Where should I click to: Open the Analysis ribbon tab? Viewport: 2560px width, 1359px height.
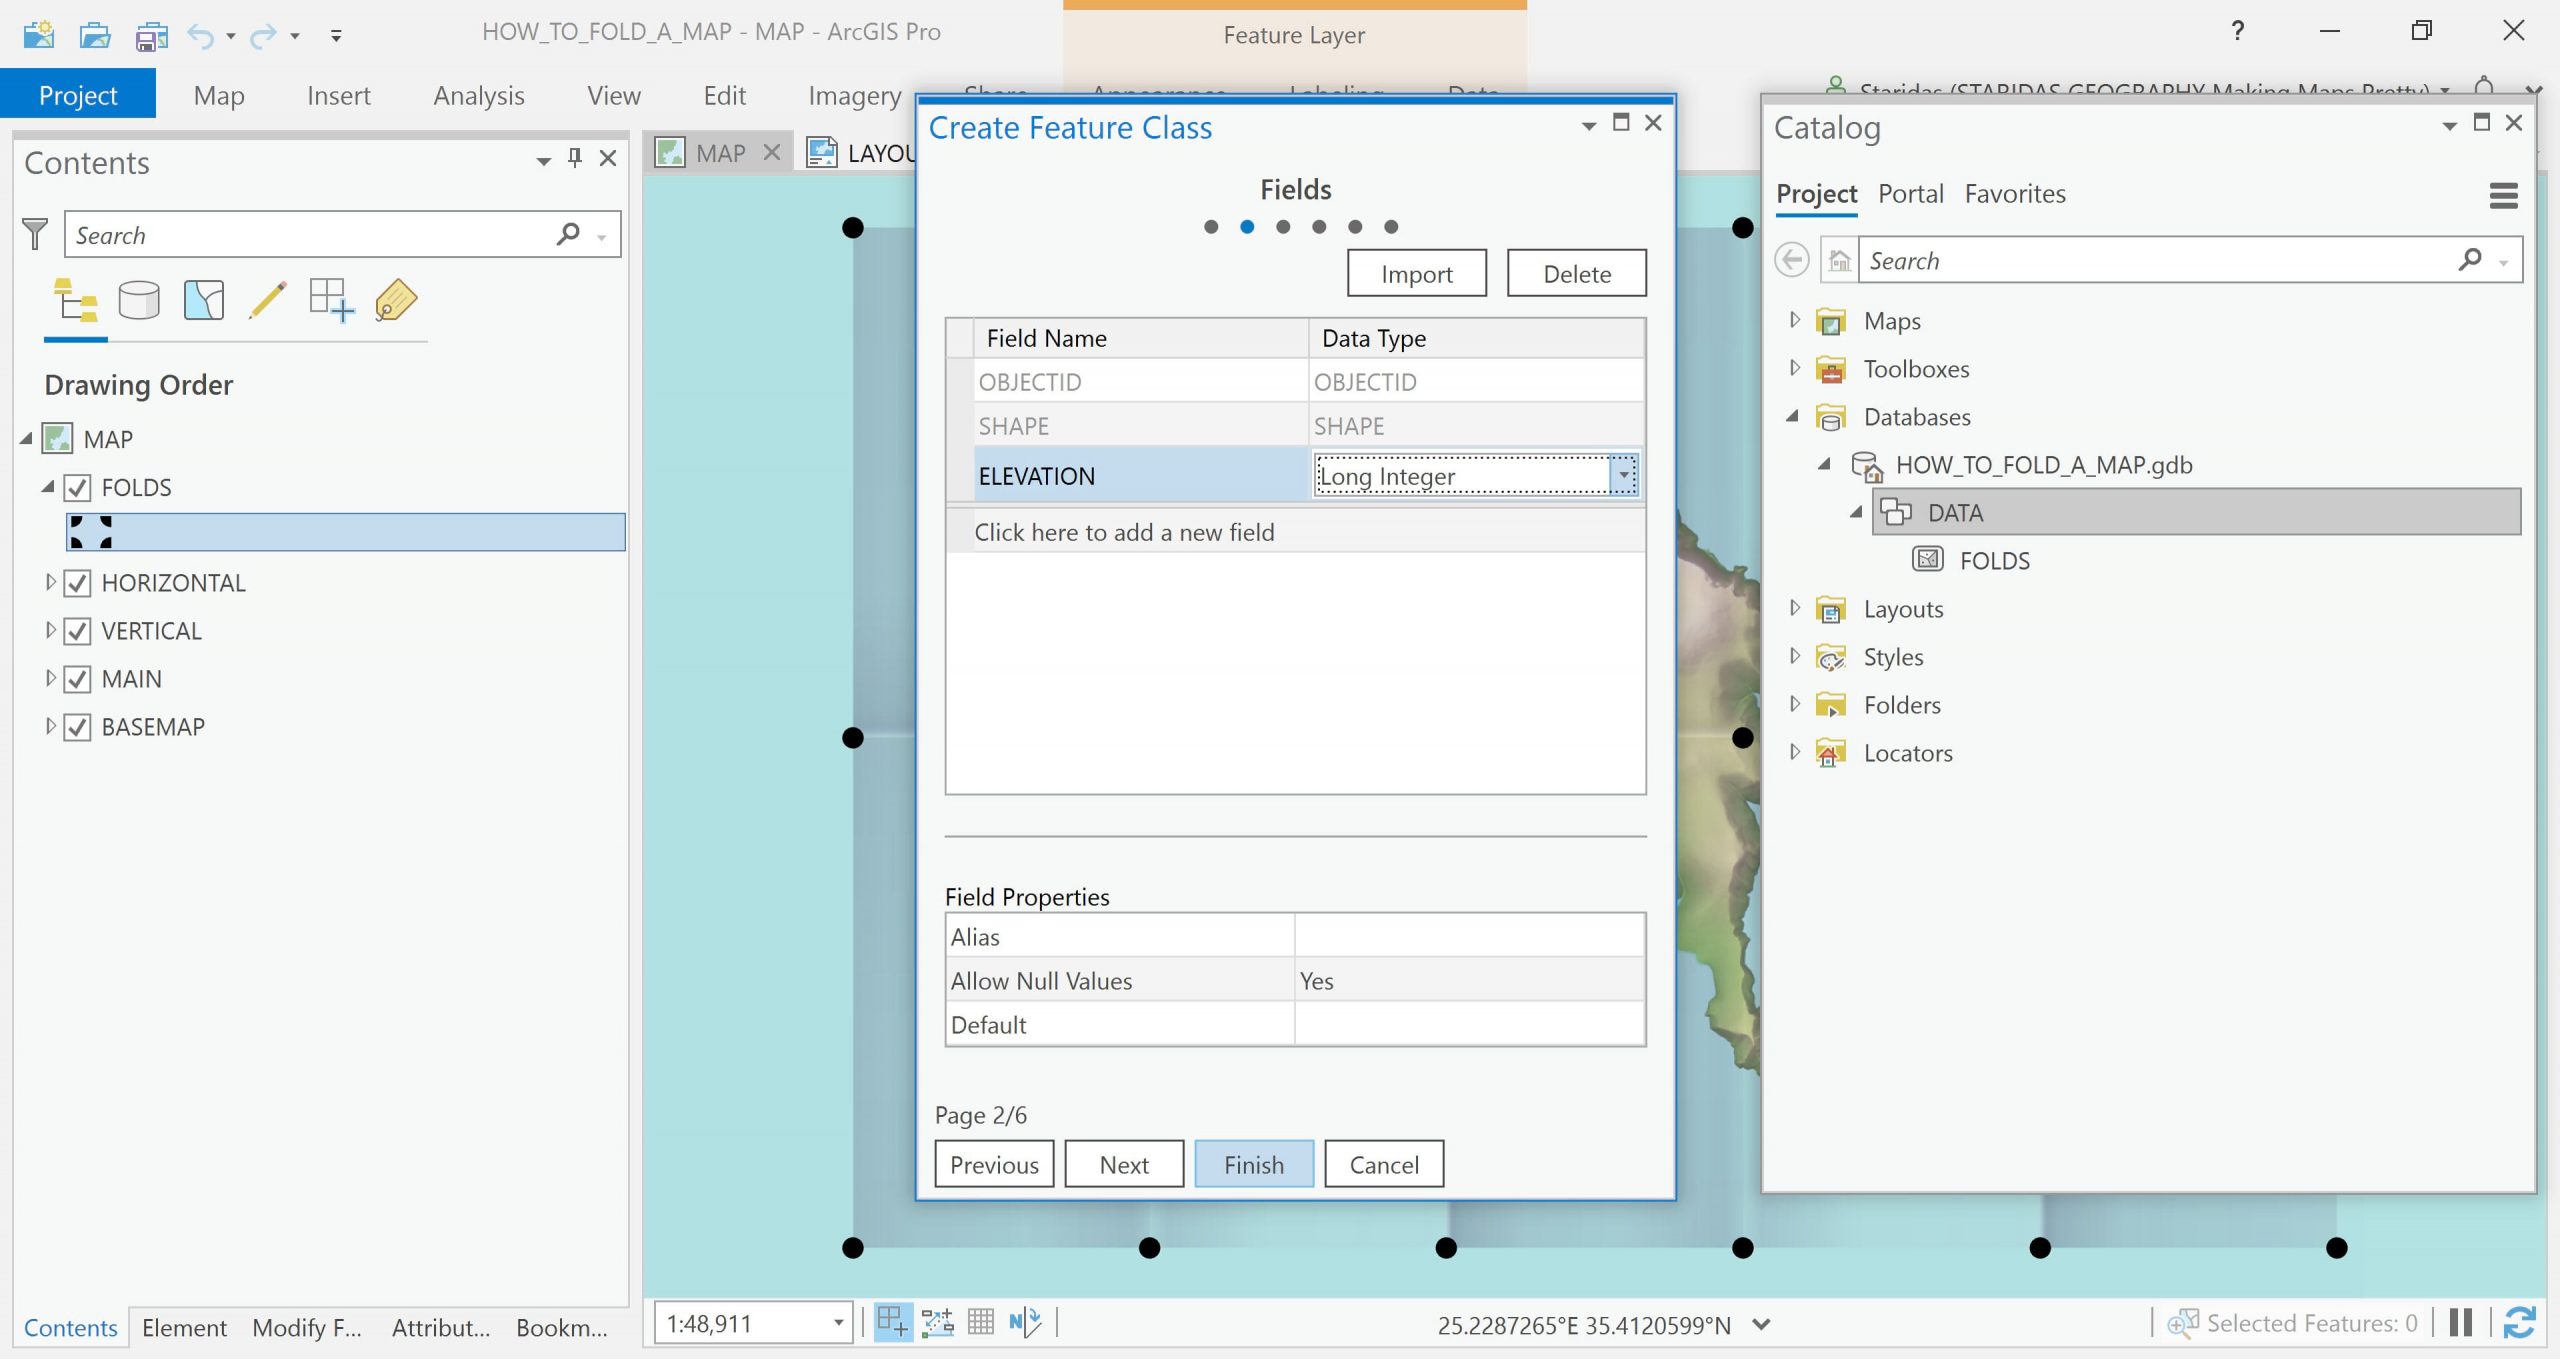tap(478, 96)
